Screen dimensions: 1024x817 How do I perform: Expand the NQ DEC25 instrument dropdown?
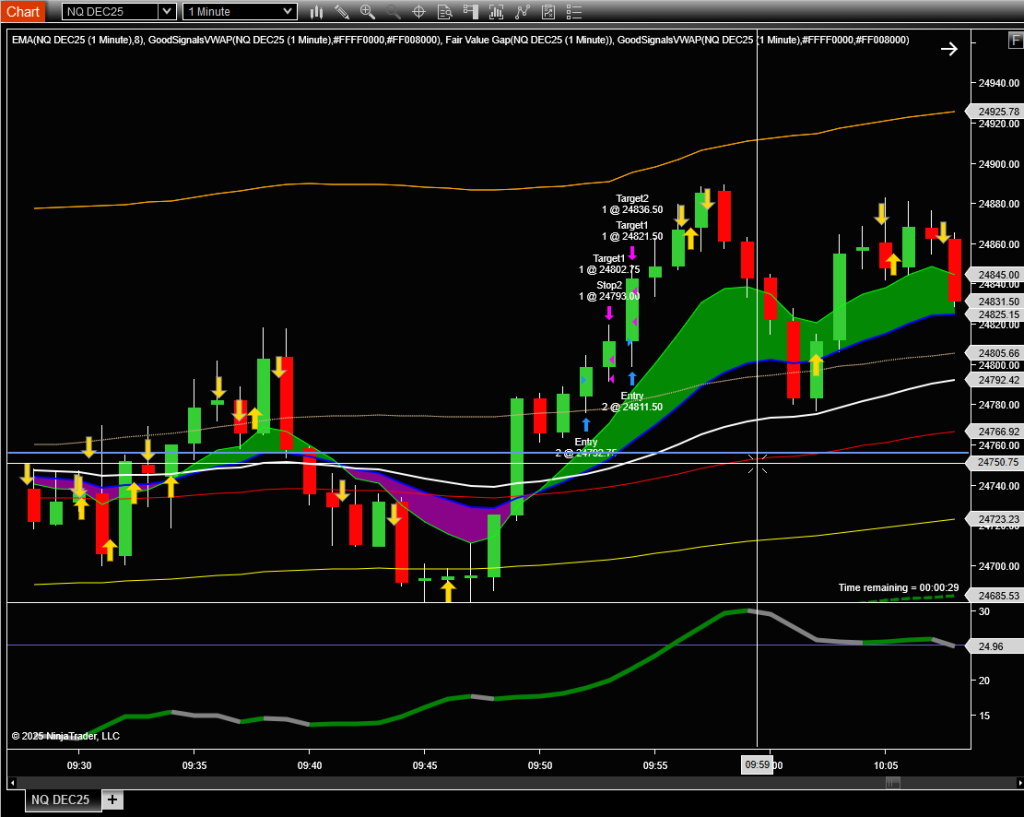[x=115, y=12]
